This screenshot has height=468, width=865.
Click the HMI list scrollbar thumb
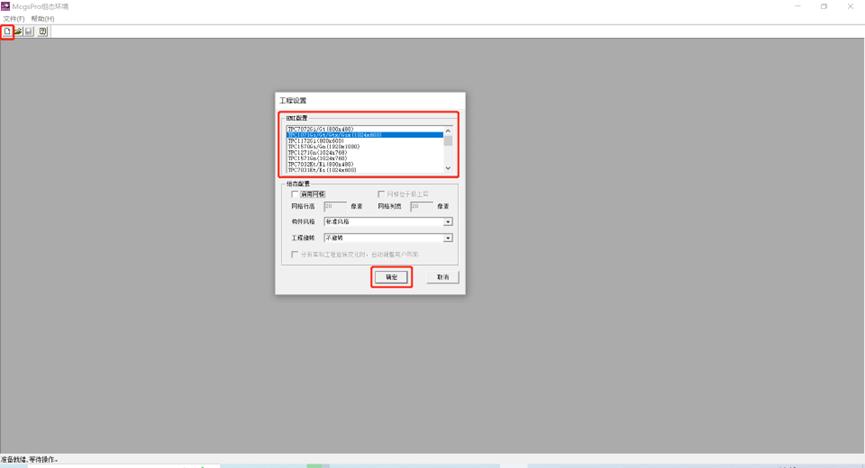[x=448, y=140]
